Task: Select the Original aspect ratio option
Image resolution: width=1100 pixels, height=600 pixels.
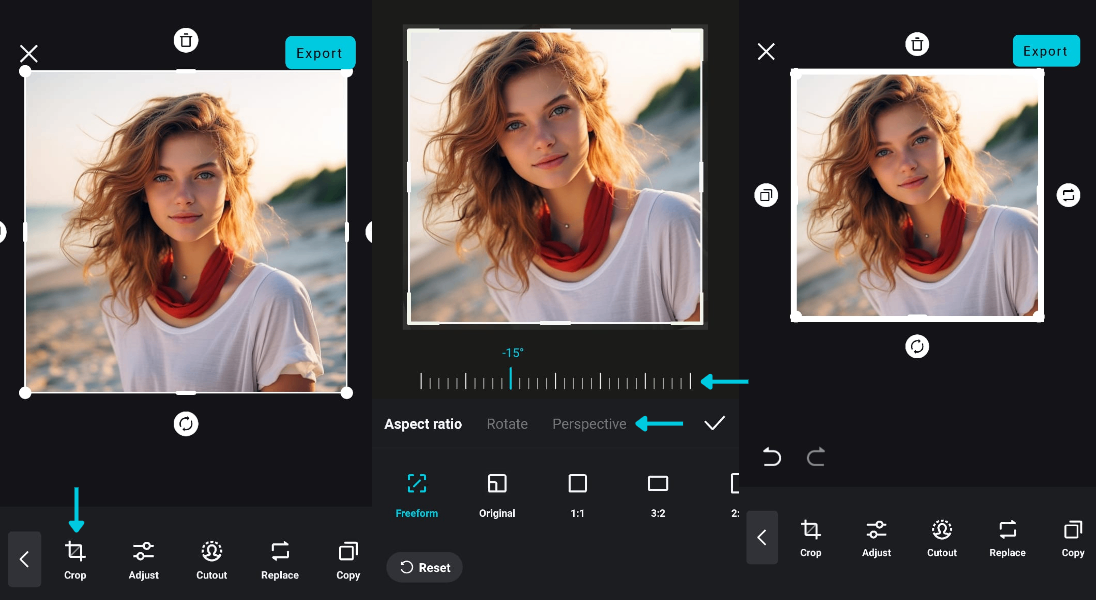Action: point(497,495)
